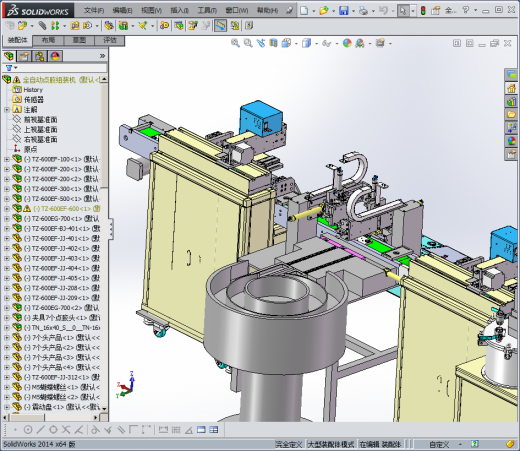Image resolution: width=520 pixels, height=451 pixels.
Task: Expand the TZ-600EF-100<1> tree node
Action: (x=6, y=159)
